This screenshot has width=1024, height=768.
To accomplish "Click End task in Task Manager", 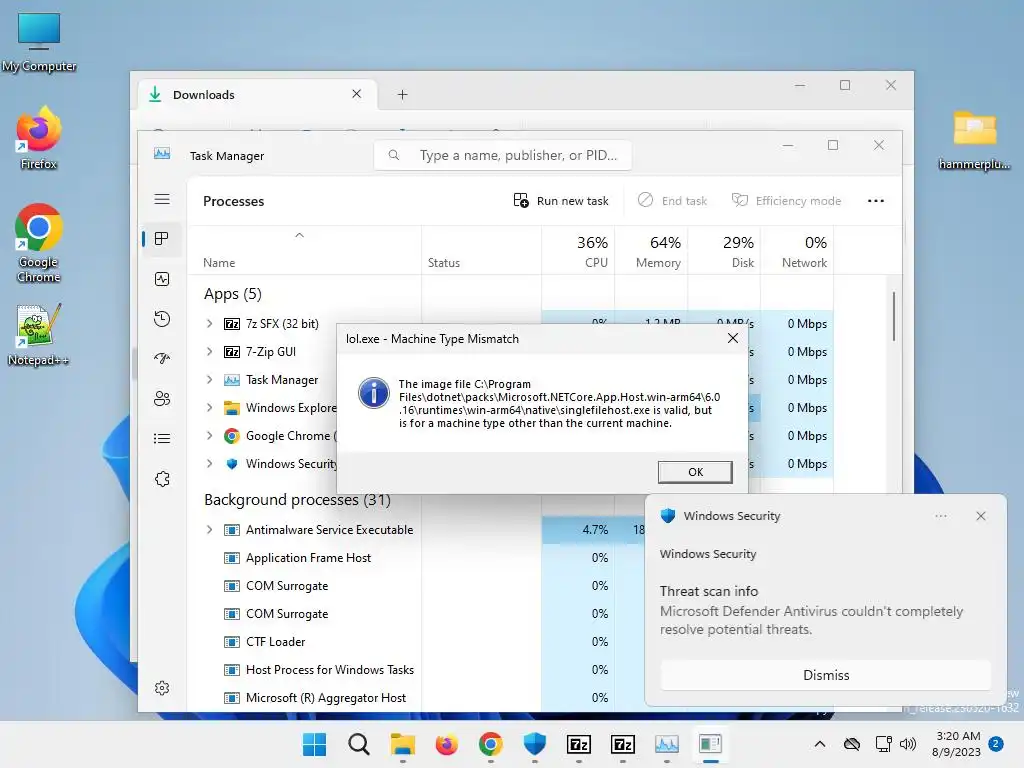I will click(x=673, y=200).
